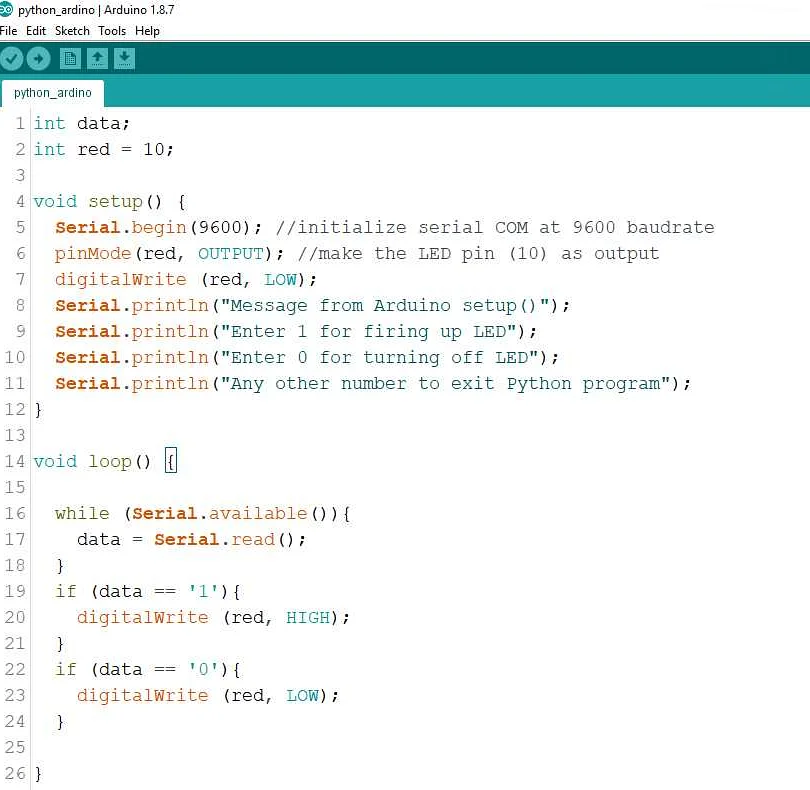Click Serial.begin(9600) code

pyautogui.click(x=159, y=227)
